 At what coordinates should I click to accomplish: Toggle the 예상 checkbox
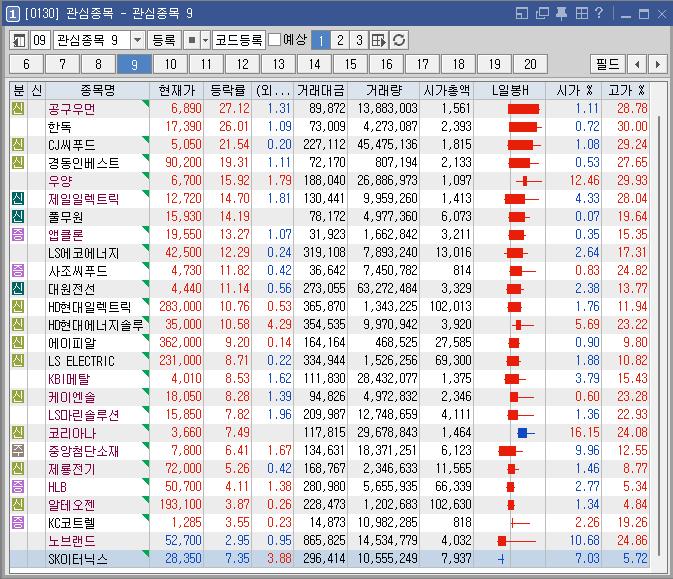pyautogui.click(x=274, y=40)
